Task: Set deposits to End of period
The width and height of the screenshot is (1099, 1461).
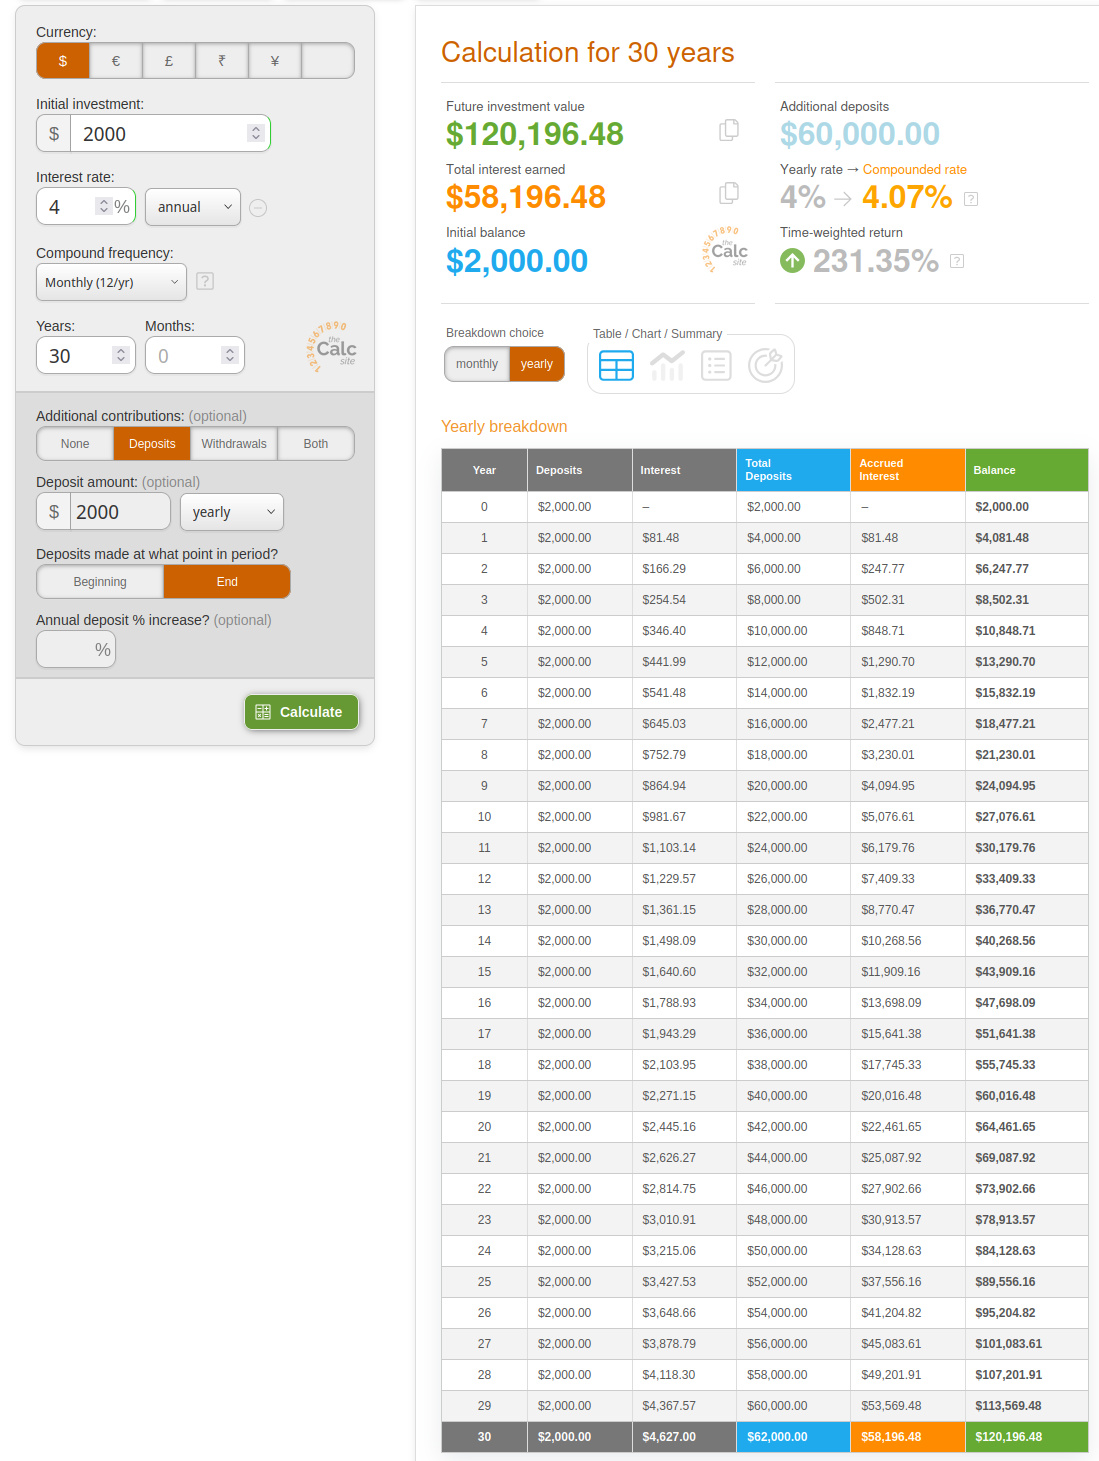Action: point(227,582)
